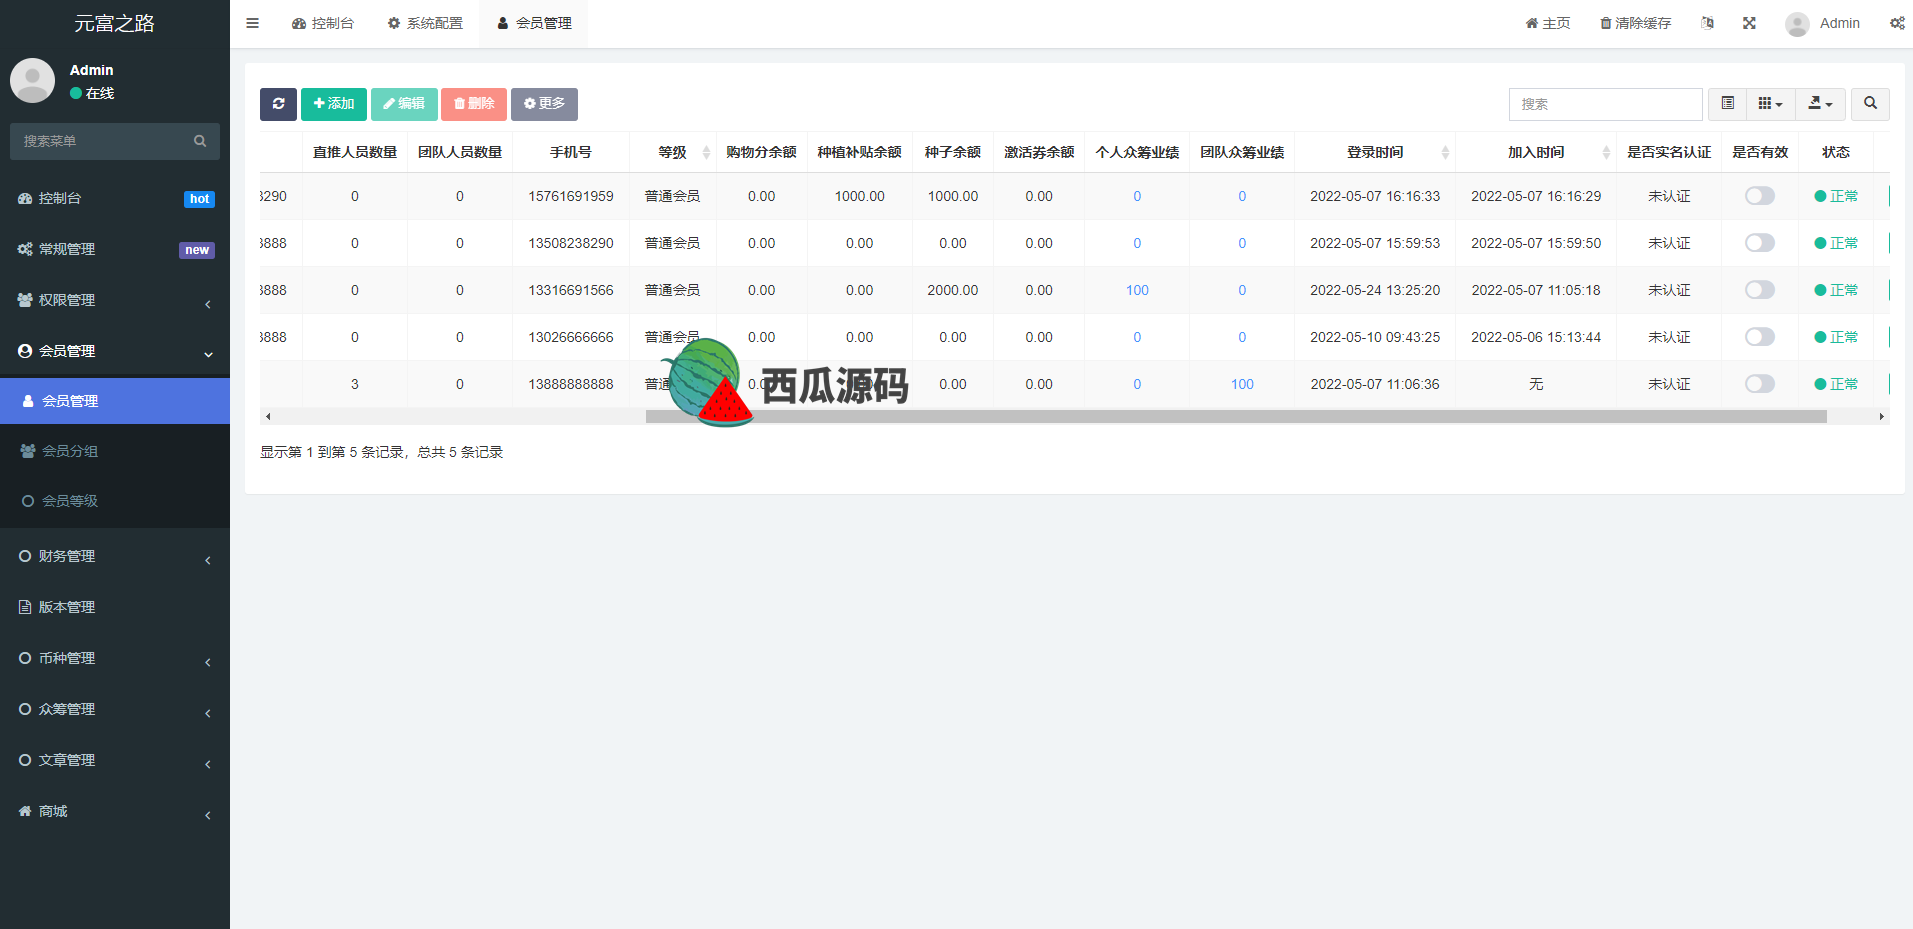Click 正常 status in 13888888888 row
Screen dimensions: 1913x929
tap(1836, 384)
